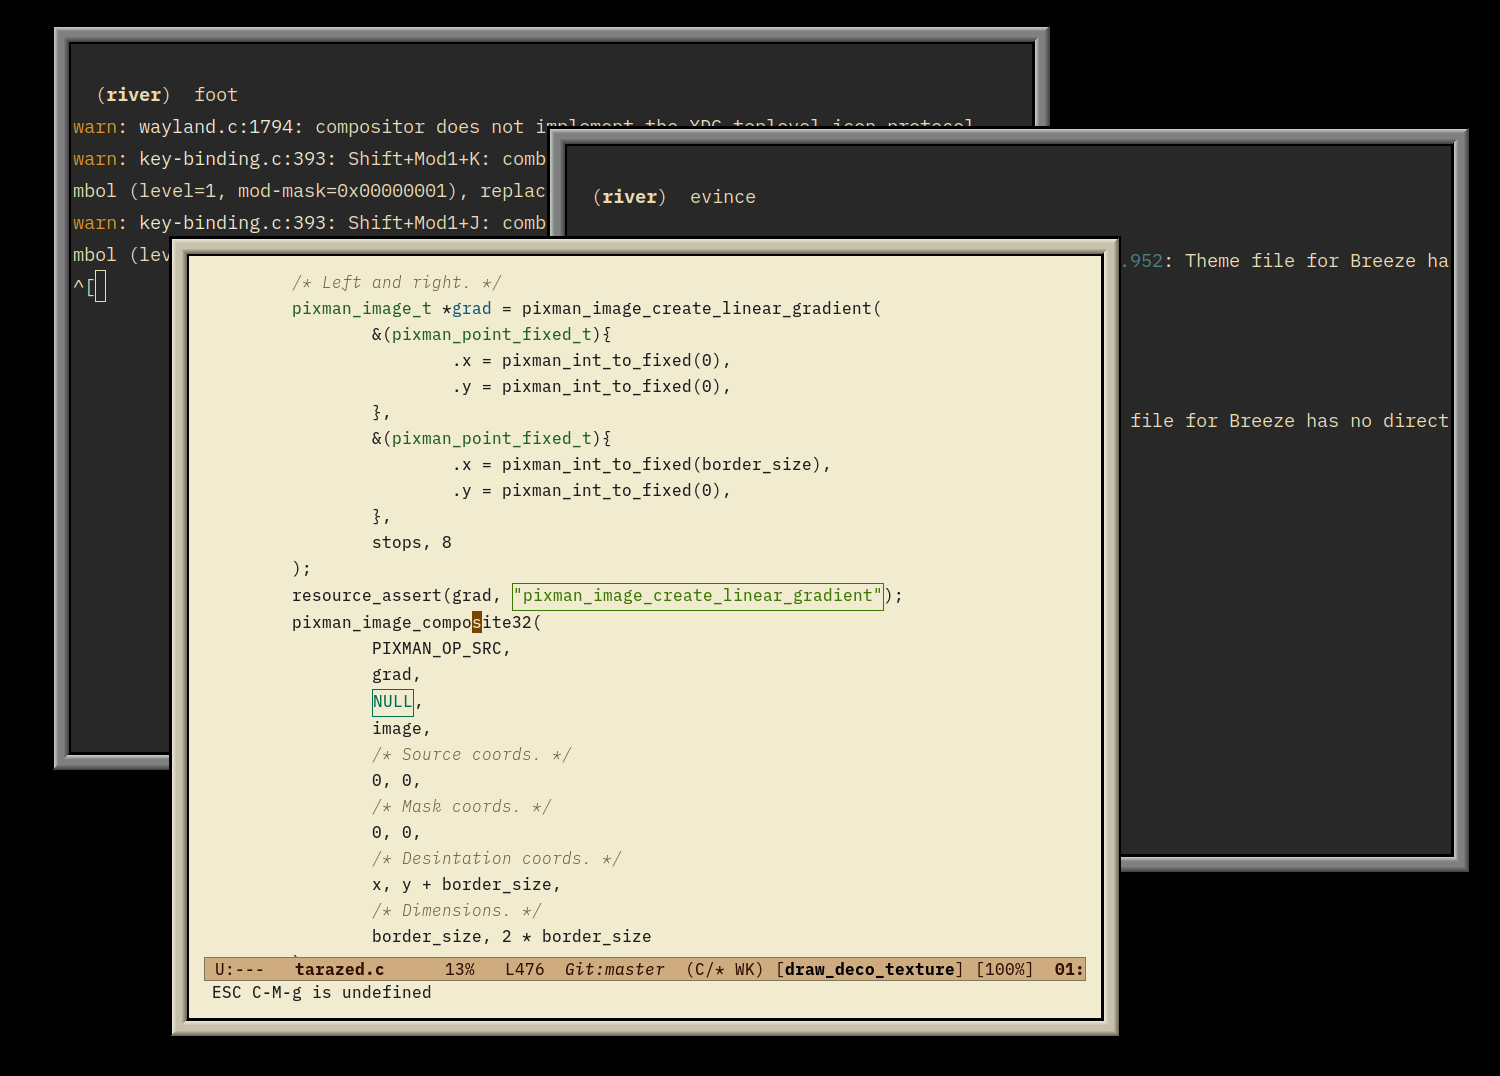1500x1076 pixels.
Task: Click the (C/* WK) major mode indicator
Action: pyautogui.click(x=724, y=969)
